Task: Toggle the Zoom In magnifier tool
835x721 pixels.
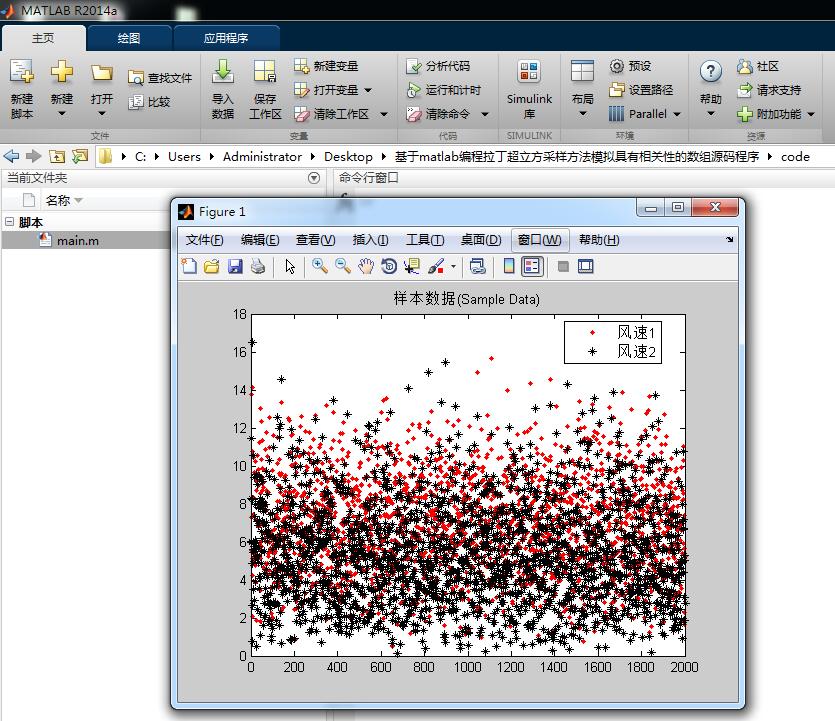Action: point(320,266)
